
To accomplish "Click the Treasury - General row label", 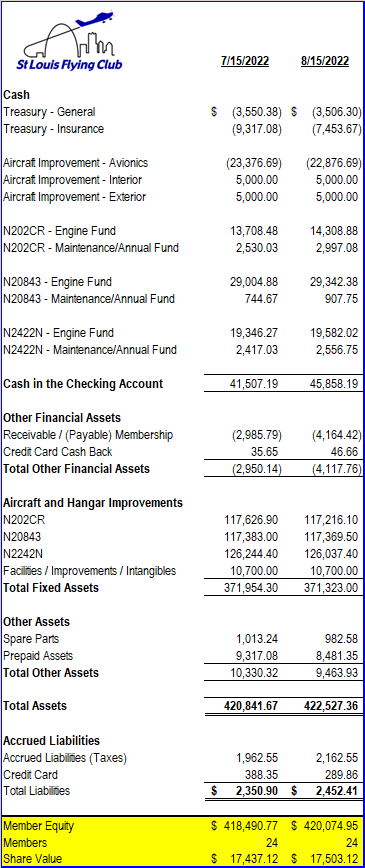I will pyautogui.click(x=49, y=112).
